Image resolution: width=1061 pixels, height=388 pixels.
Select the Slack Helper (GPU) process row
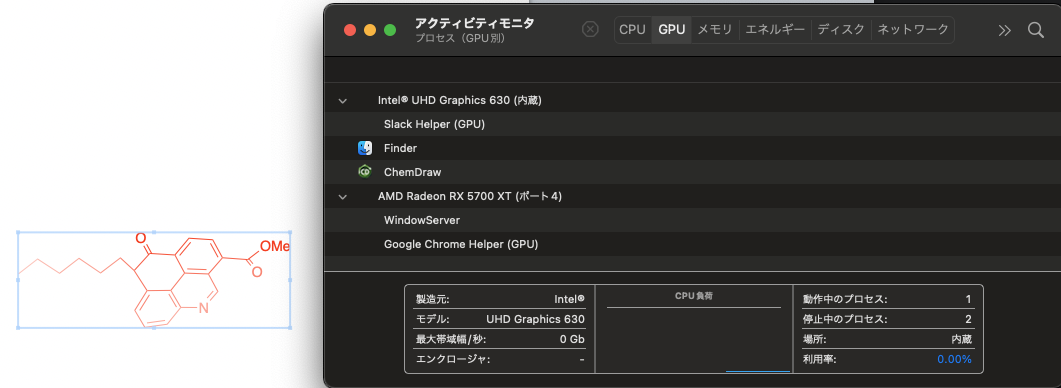tap(692, 124)
